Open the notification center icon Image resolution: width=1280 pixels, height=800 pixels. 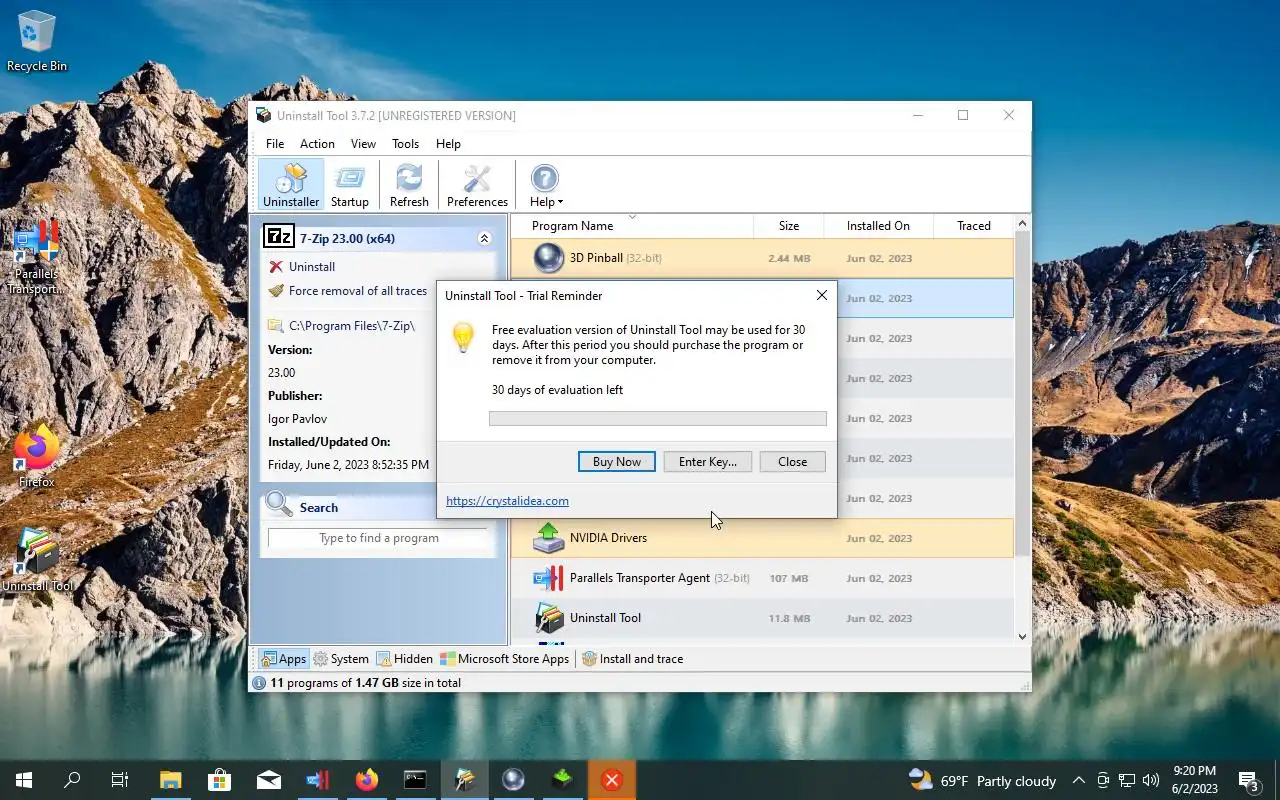pos(1249,781)
